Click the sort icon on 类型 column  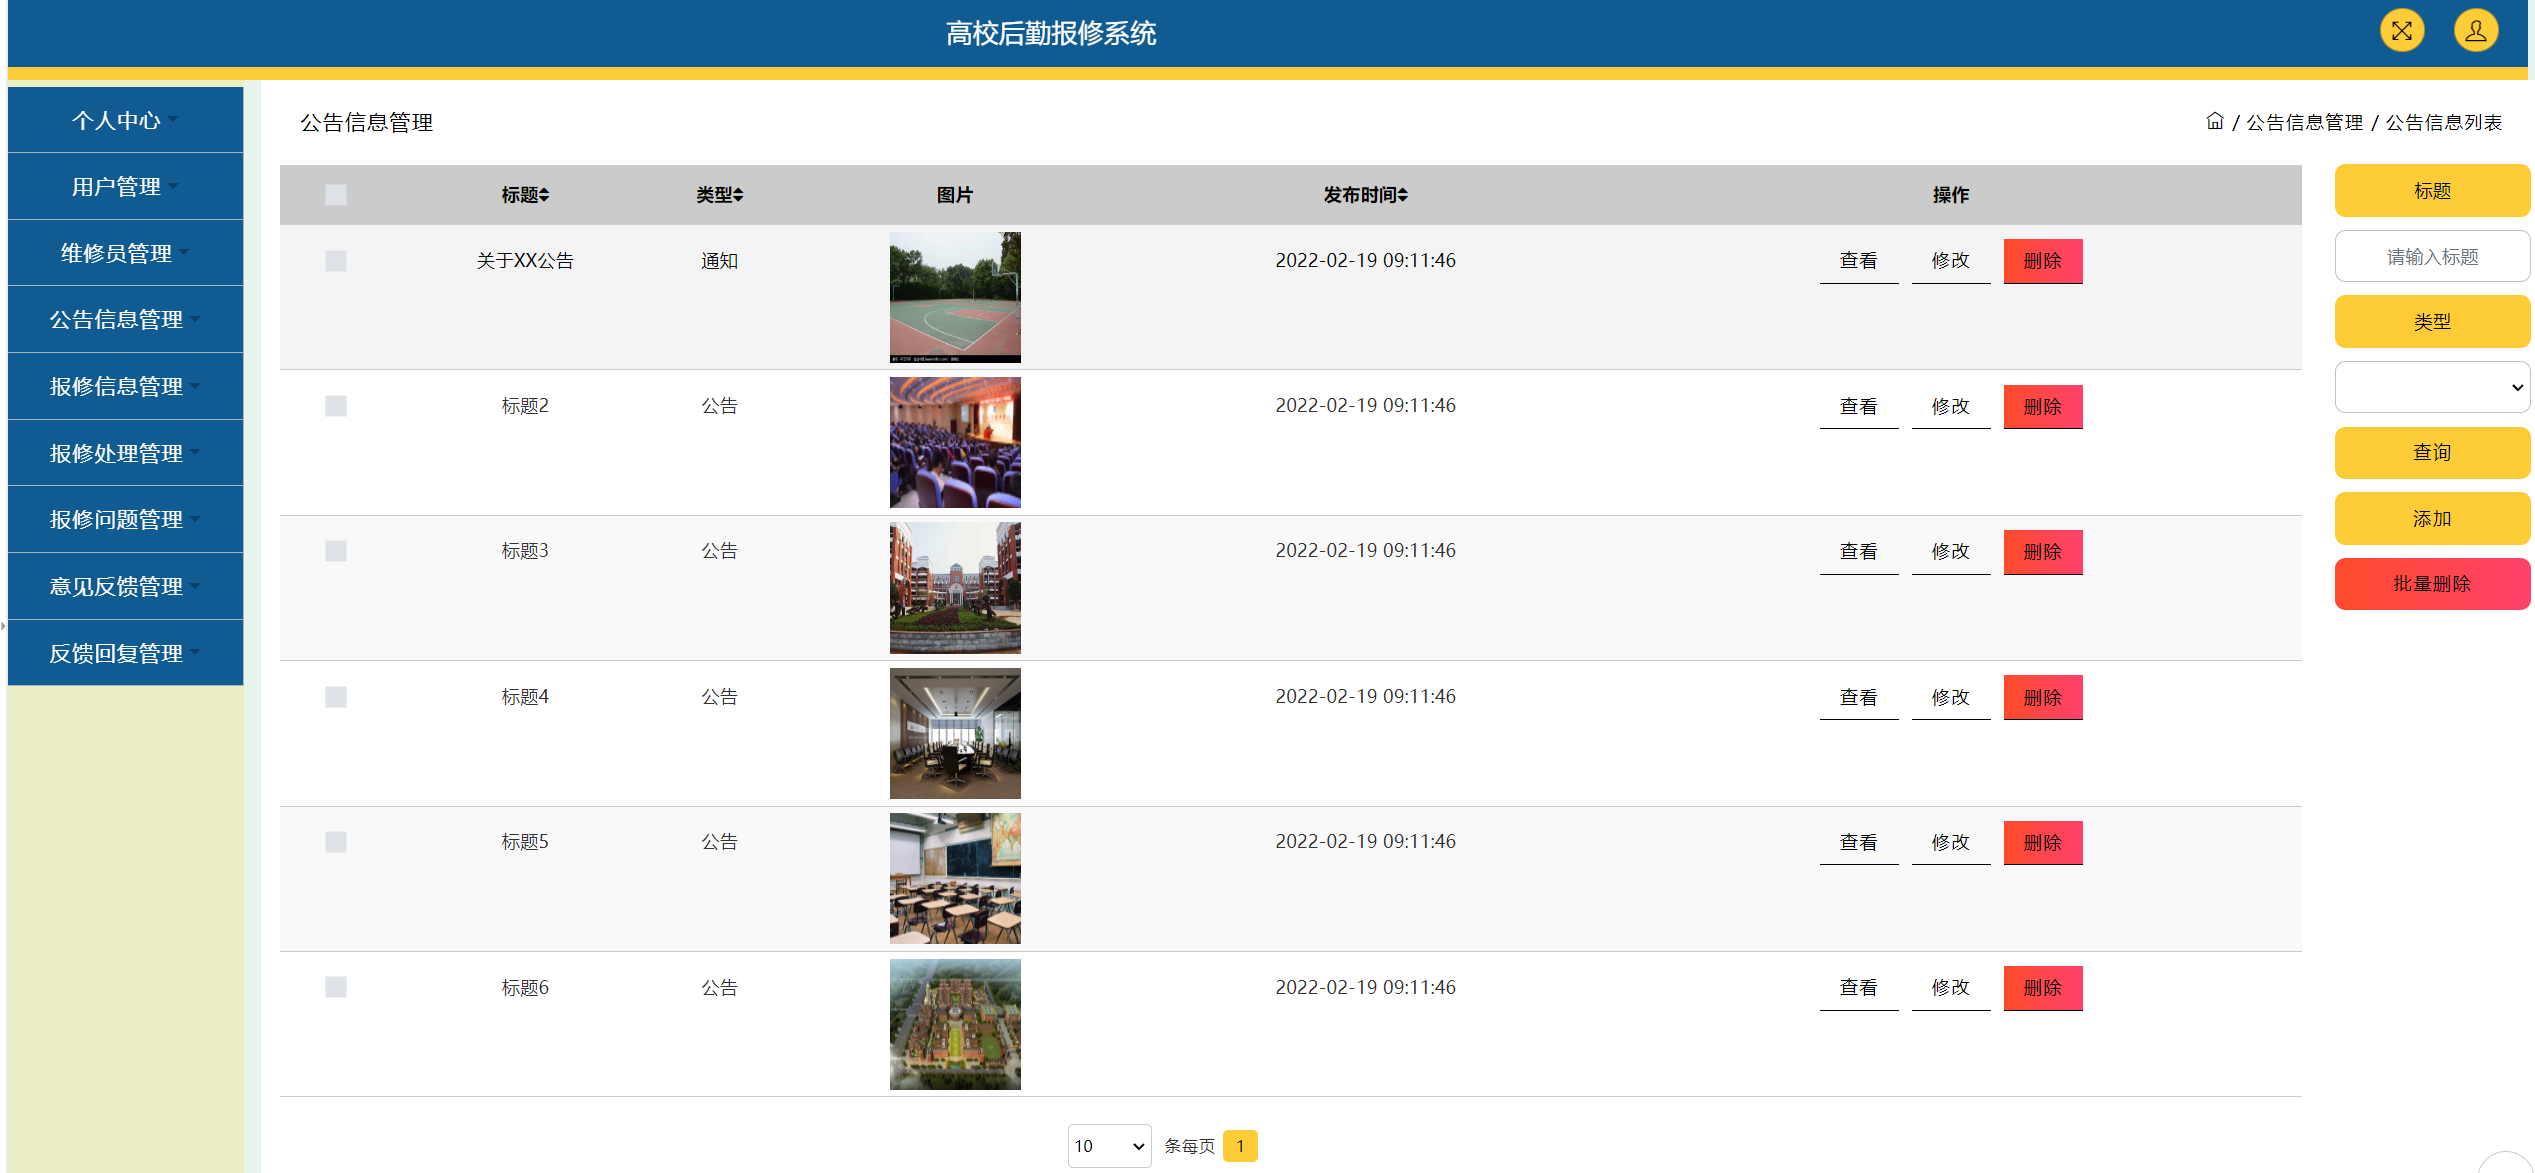pyautogui.click(x=739, y=195)
